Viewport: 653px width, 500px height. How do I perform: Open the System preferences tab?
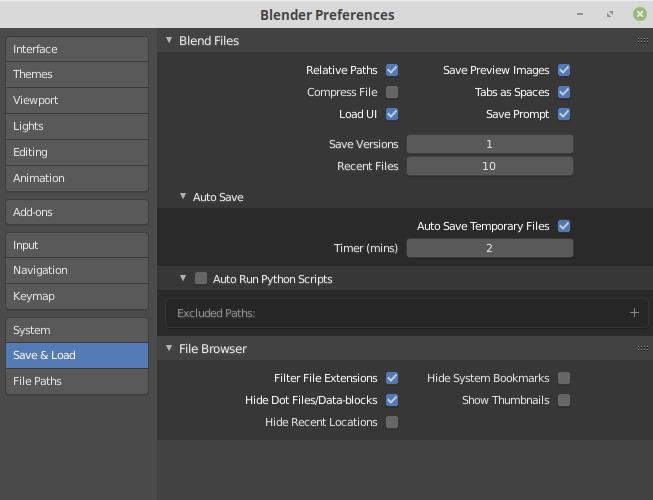tap(77, 330)
